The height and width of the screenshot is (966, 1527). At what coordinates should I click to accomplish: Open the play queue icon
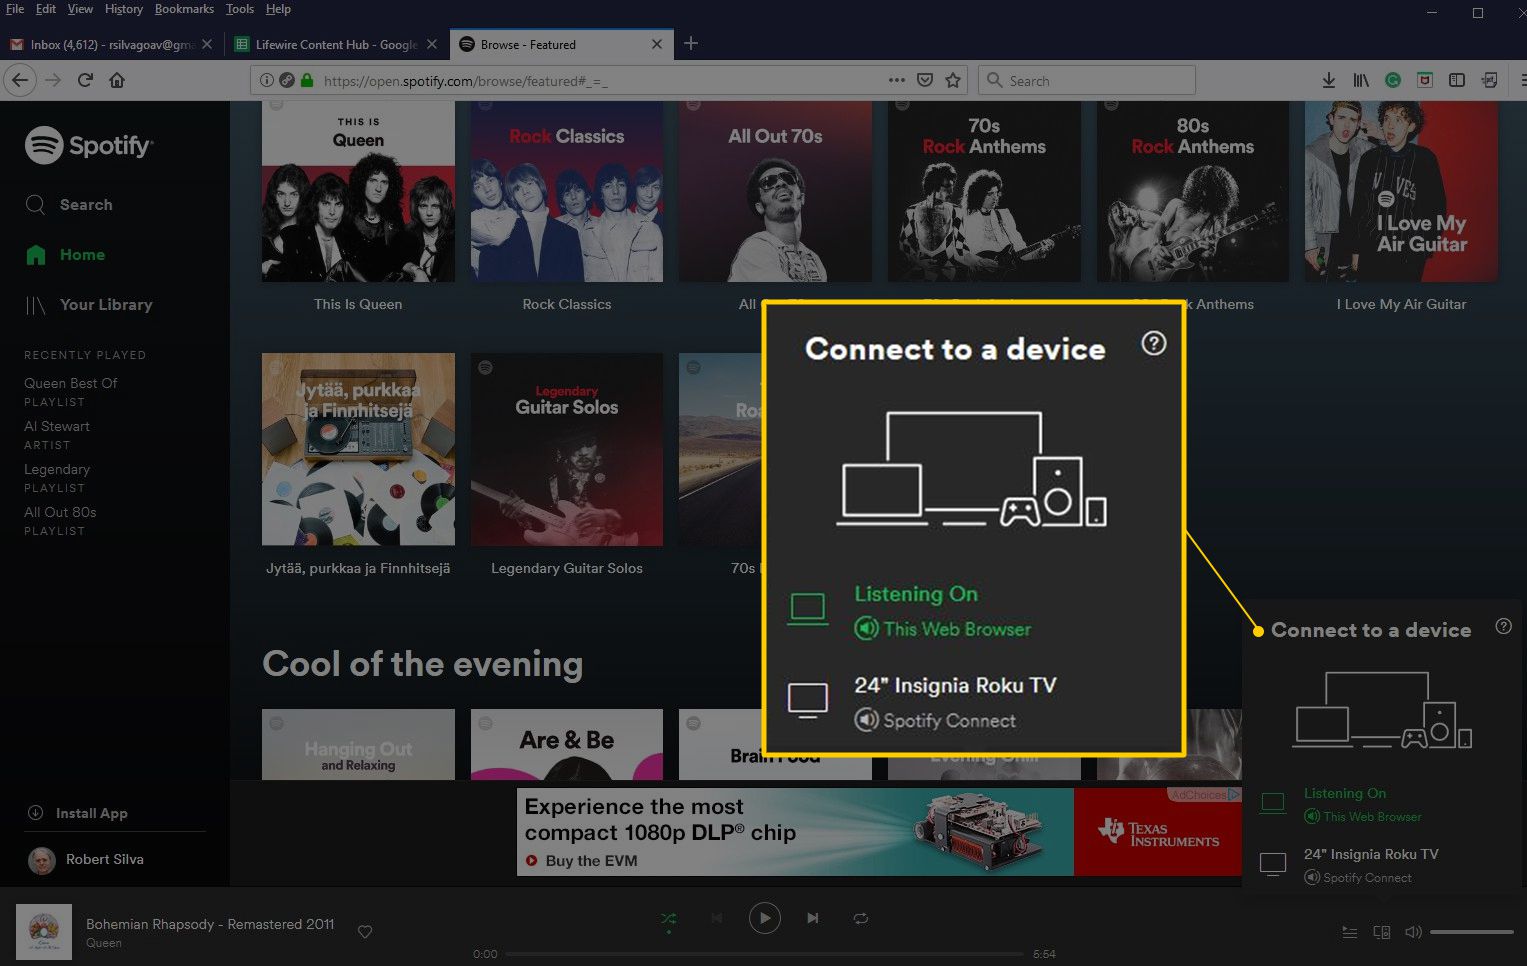click(x=1349, y=932)
